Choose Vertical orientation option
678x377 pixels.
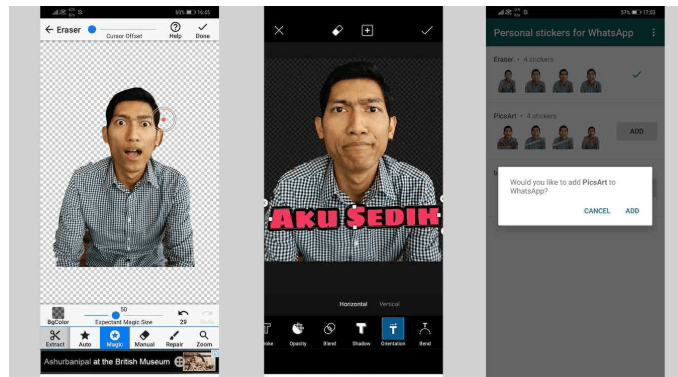(x=389, y=304)
